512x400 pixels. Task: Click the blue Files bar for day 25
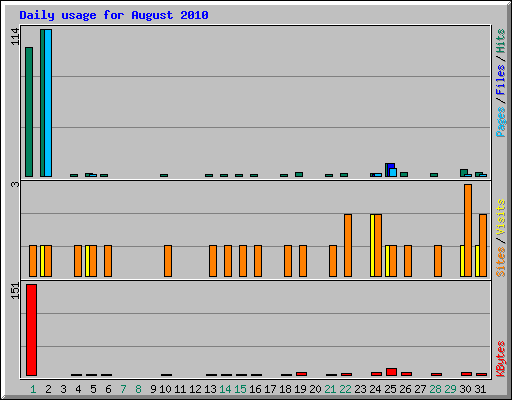pos(391,166)
